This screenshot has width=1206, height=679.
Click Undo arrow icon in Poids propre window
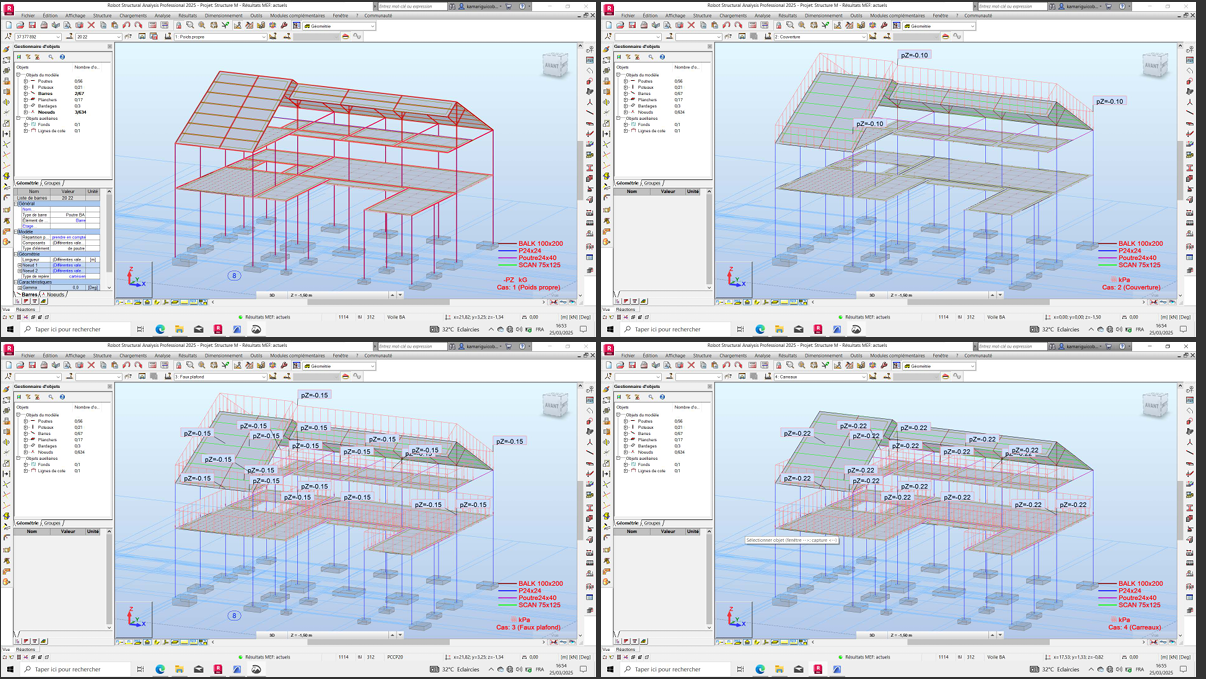point(126,26)
